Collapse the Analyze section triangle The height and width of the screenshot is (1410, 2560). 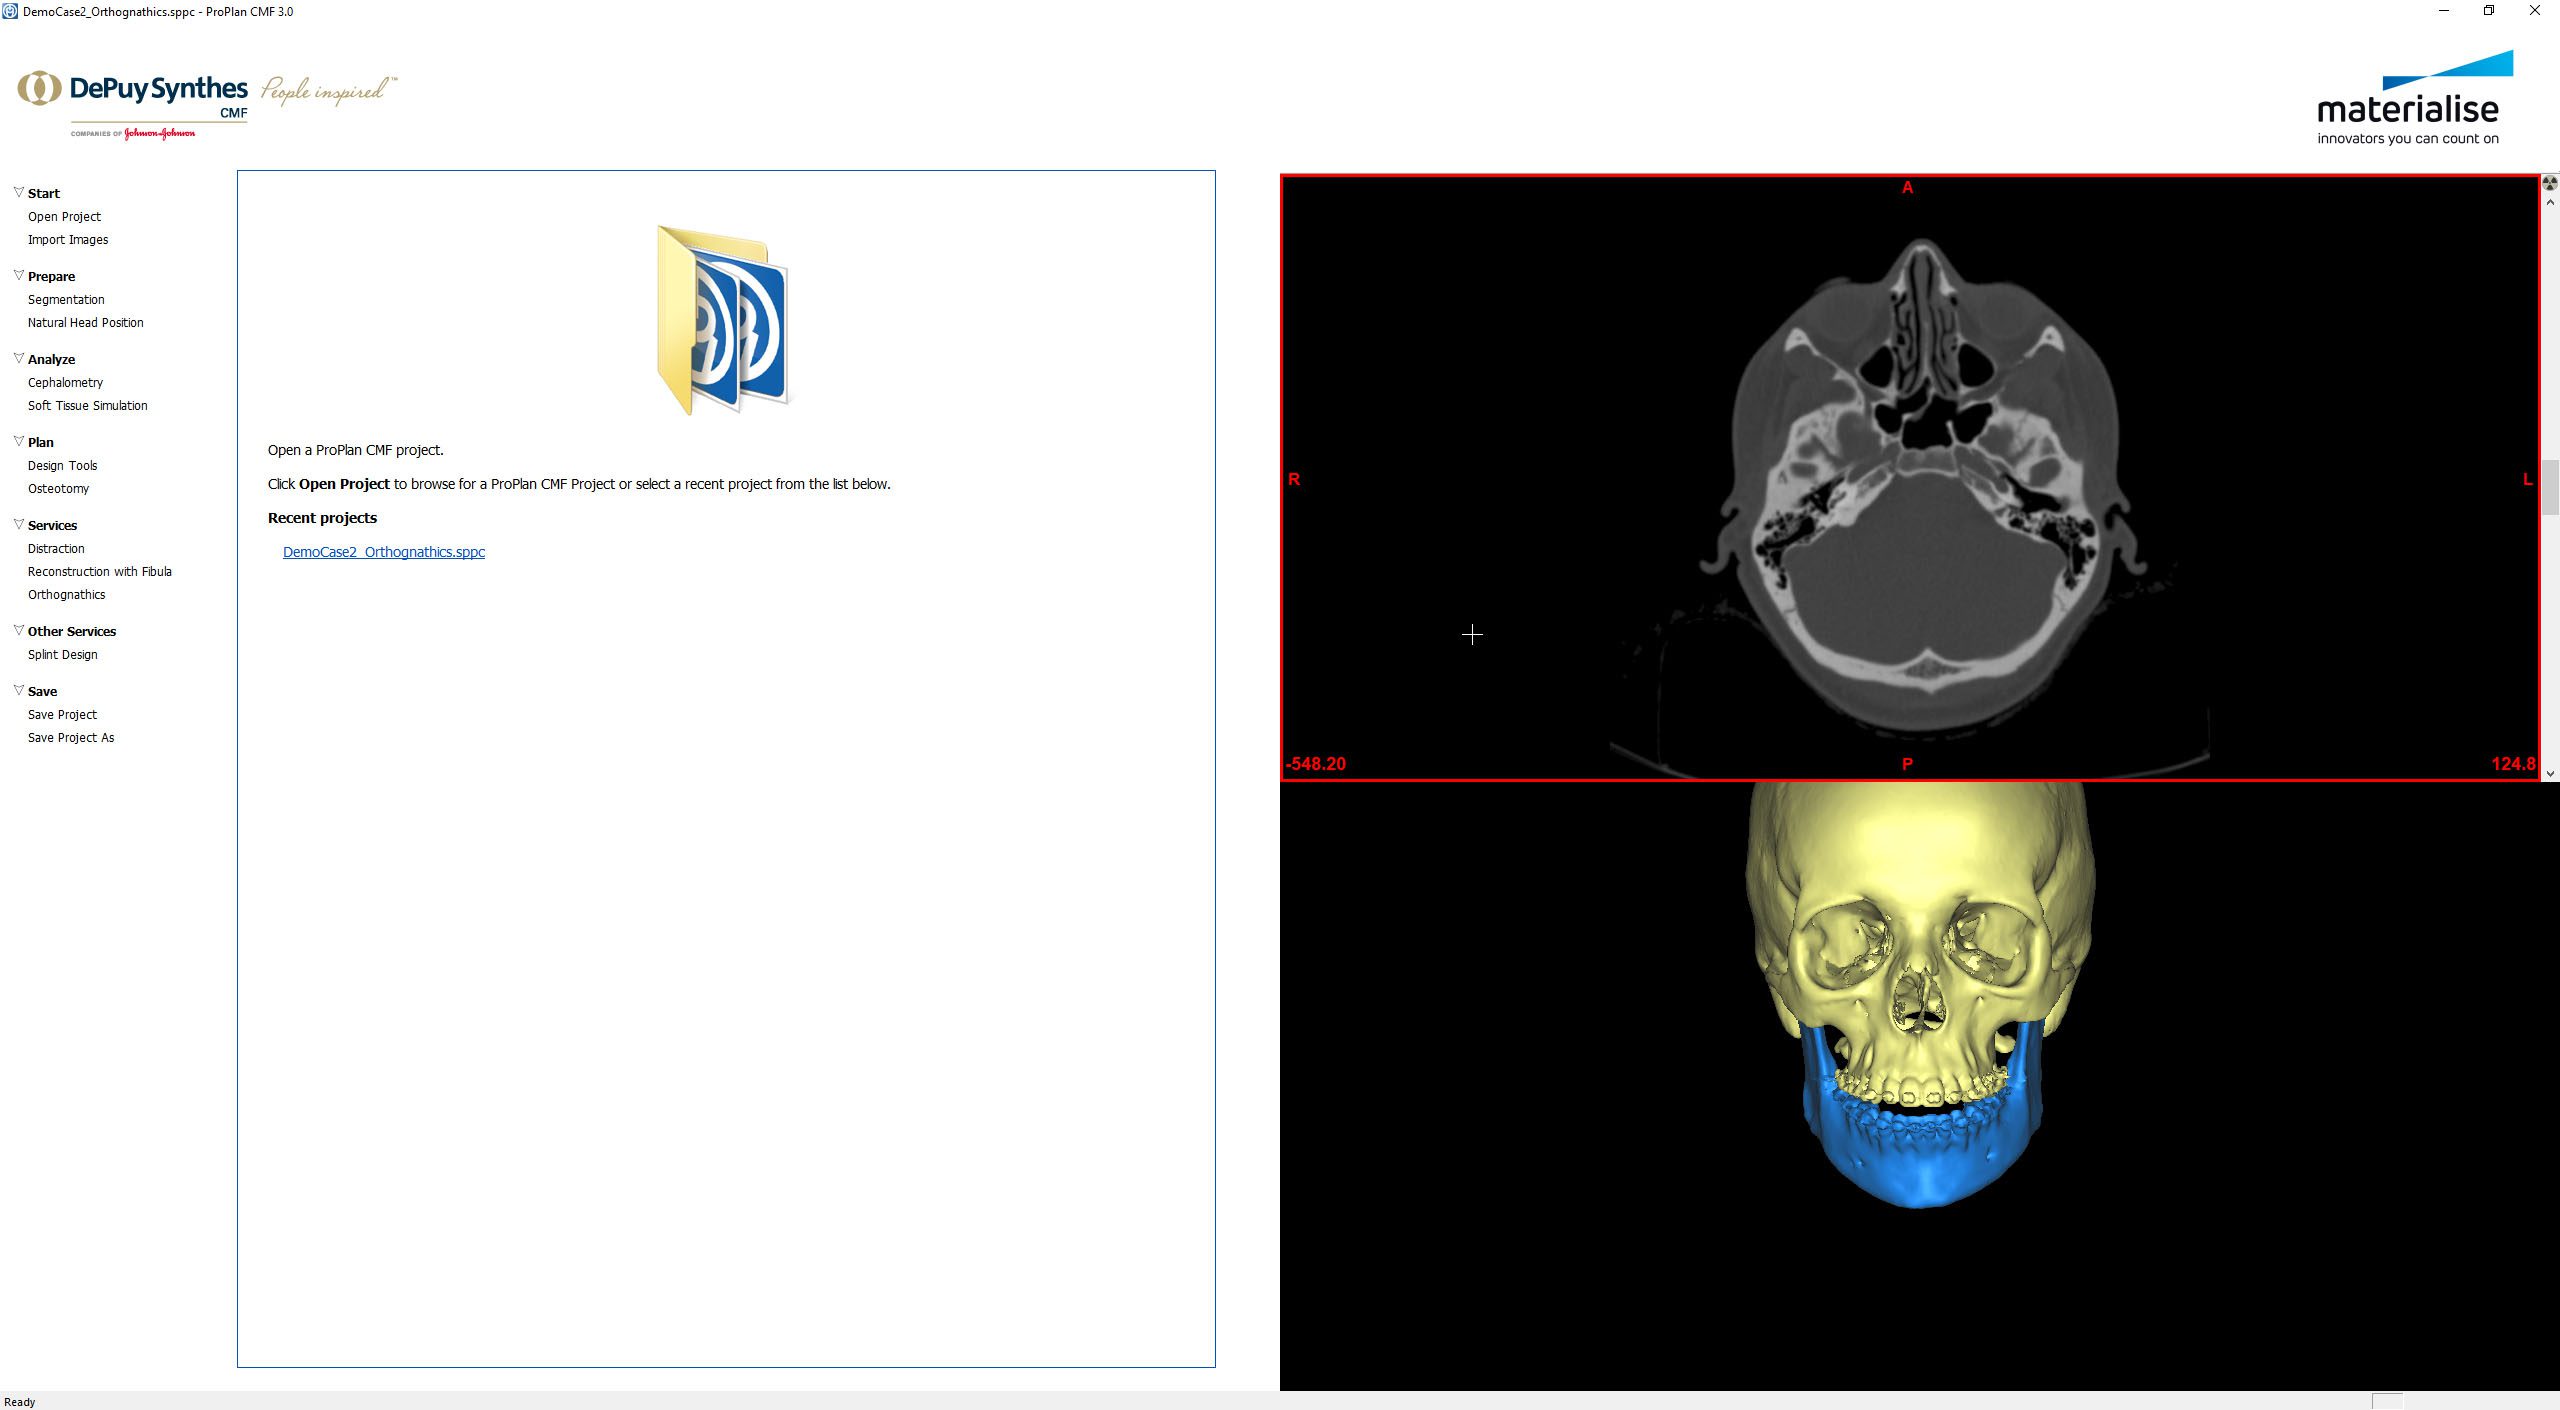[18, 358]
